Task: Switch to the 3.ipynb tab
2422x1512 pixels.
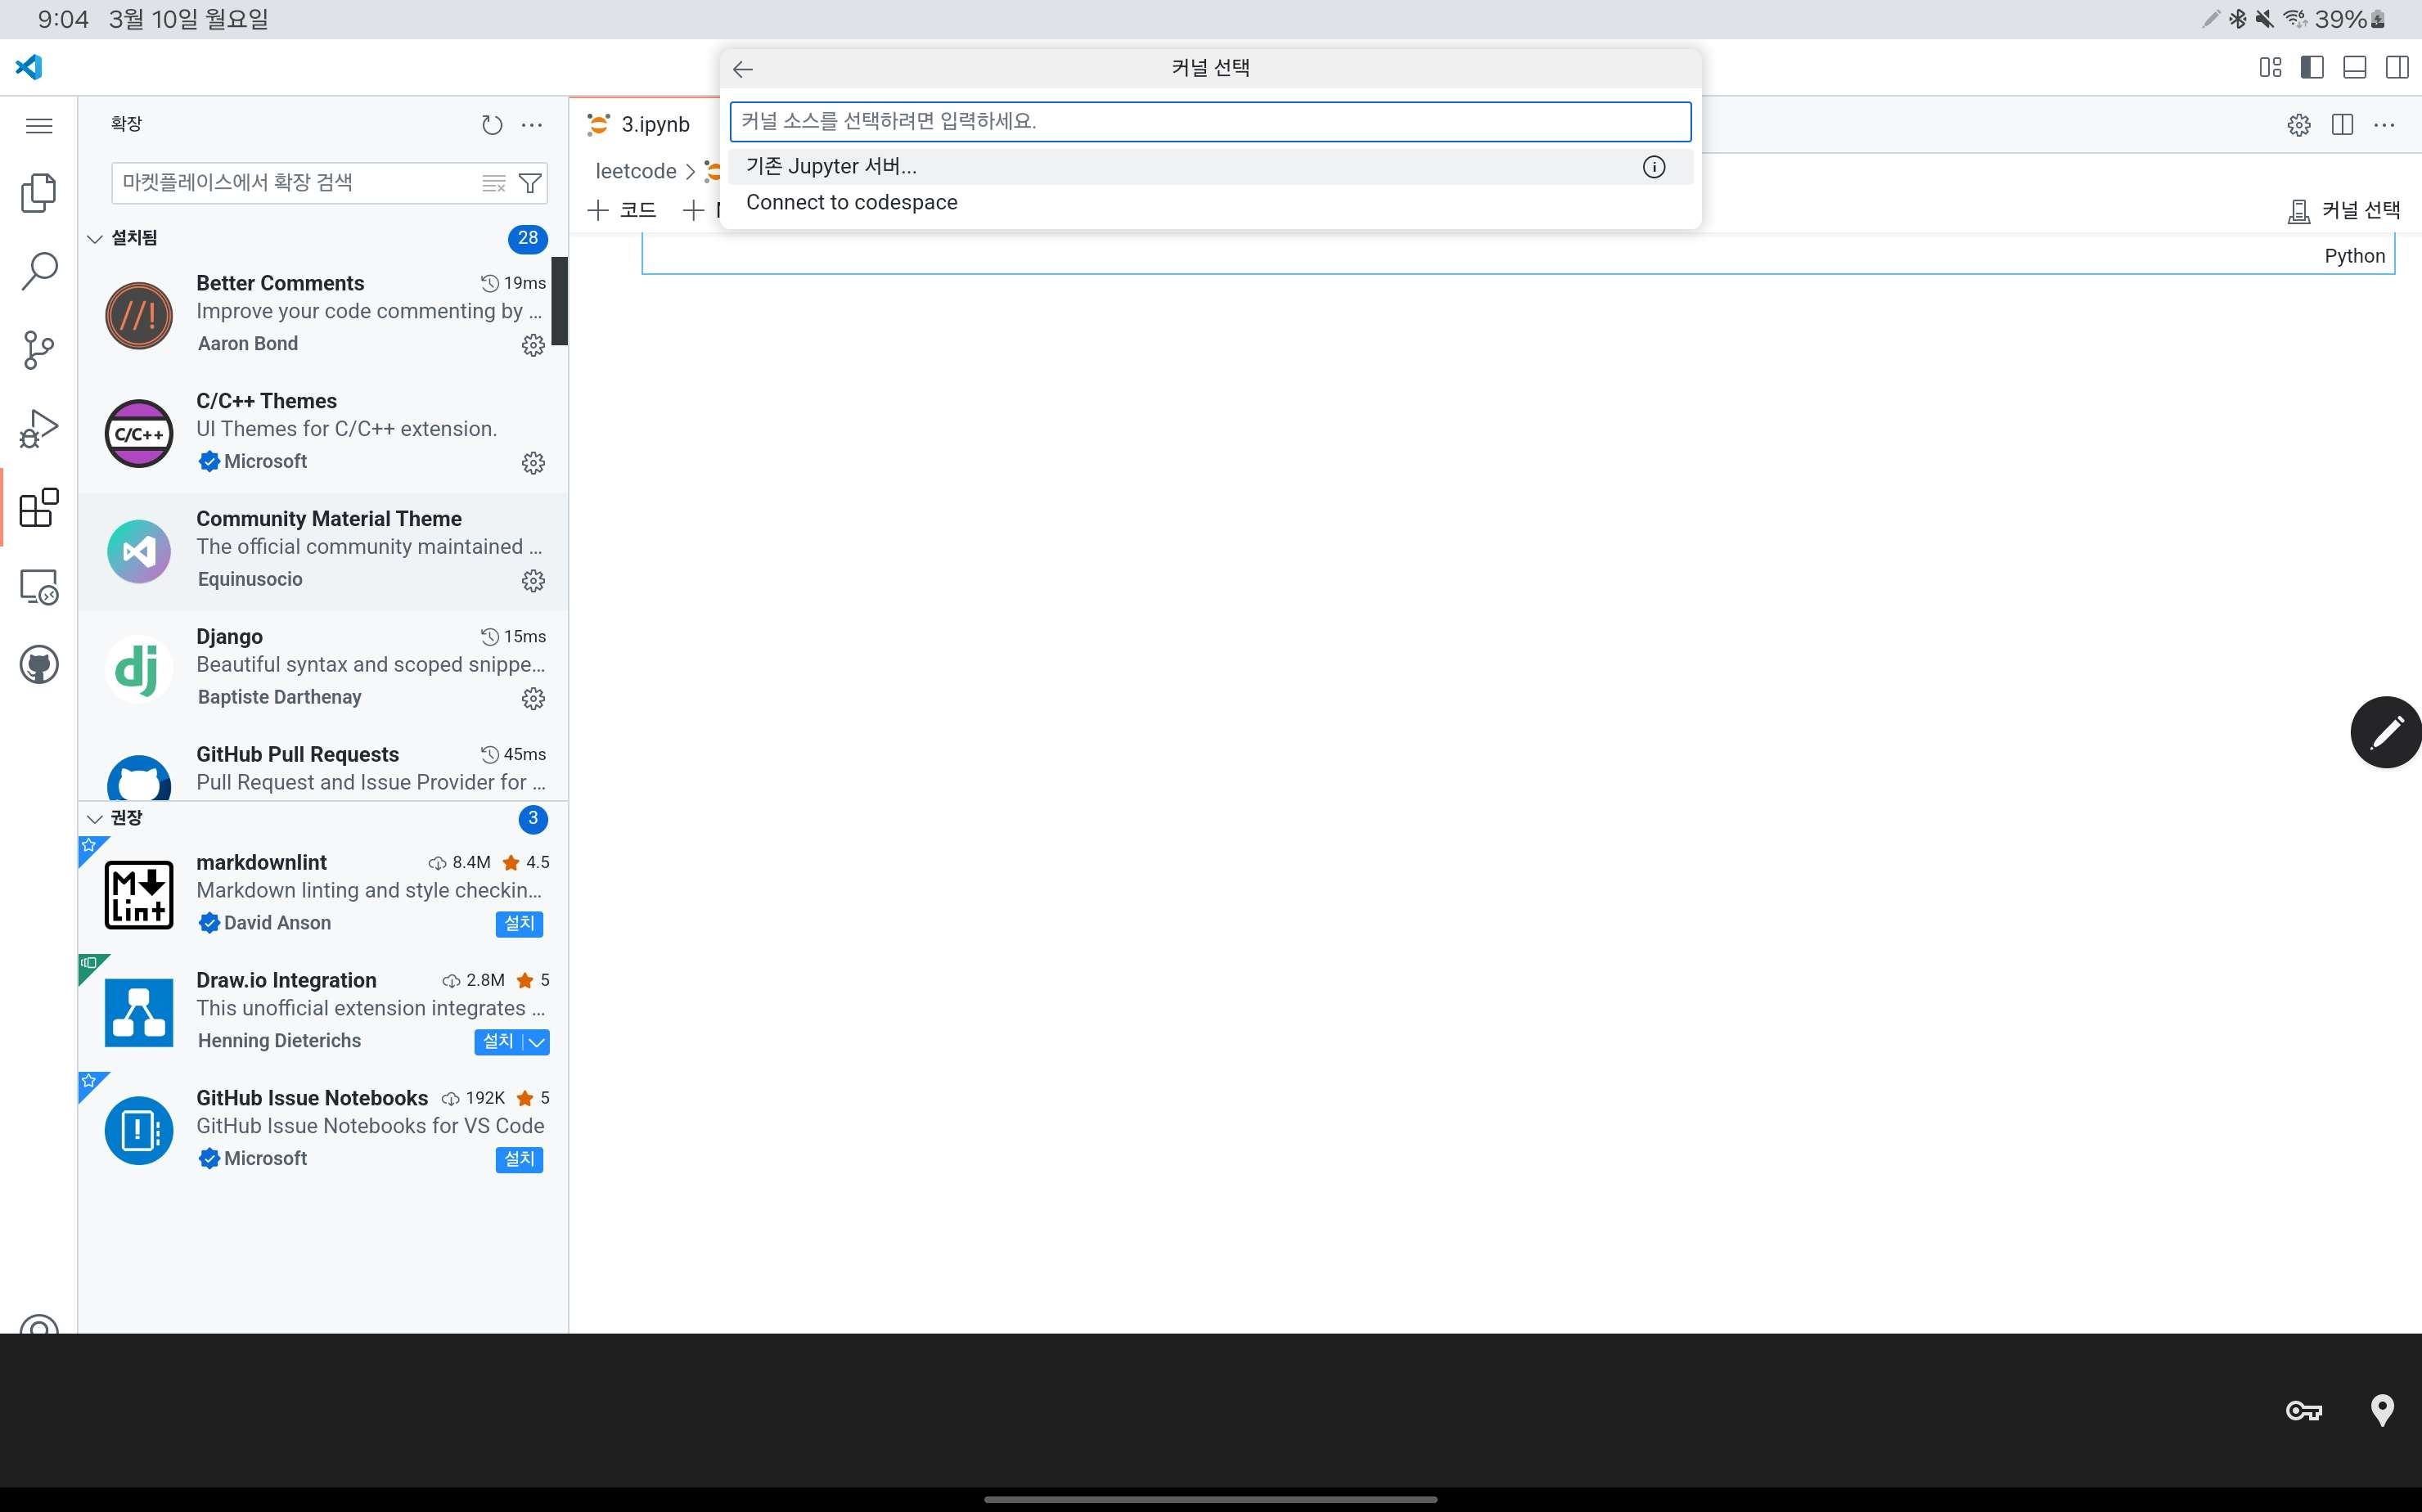Action: point(642,125)
